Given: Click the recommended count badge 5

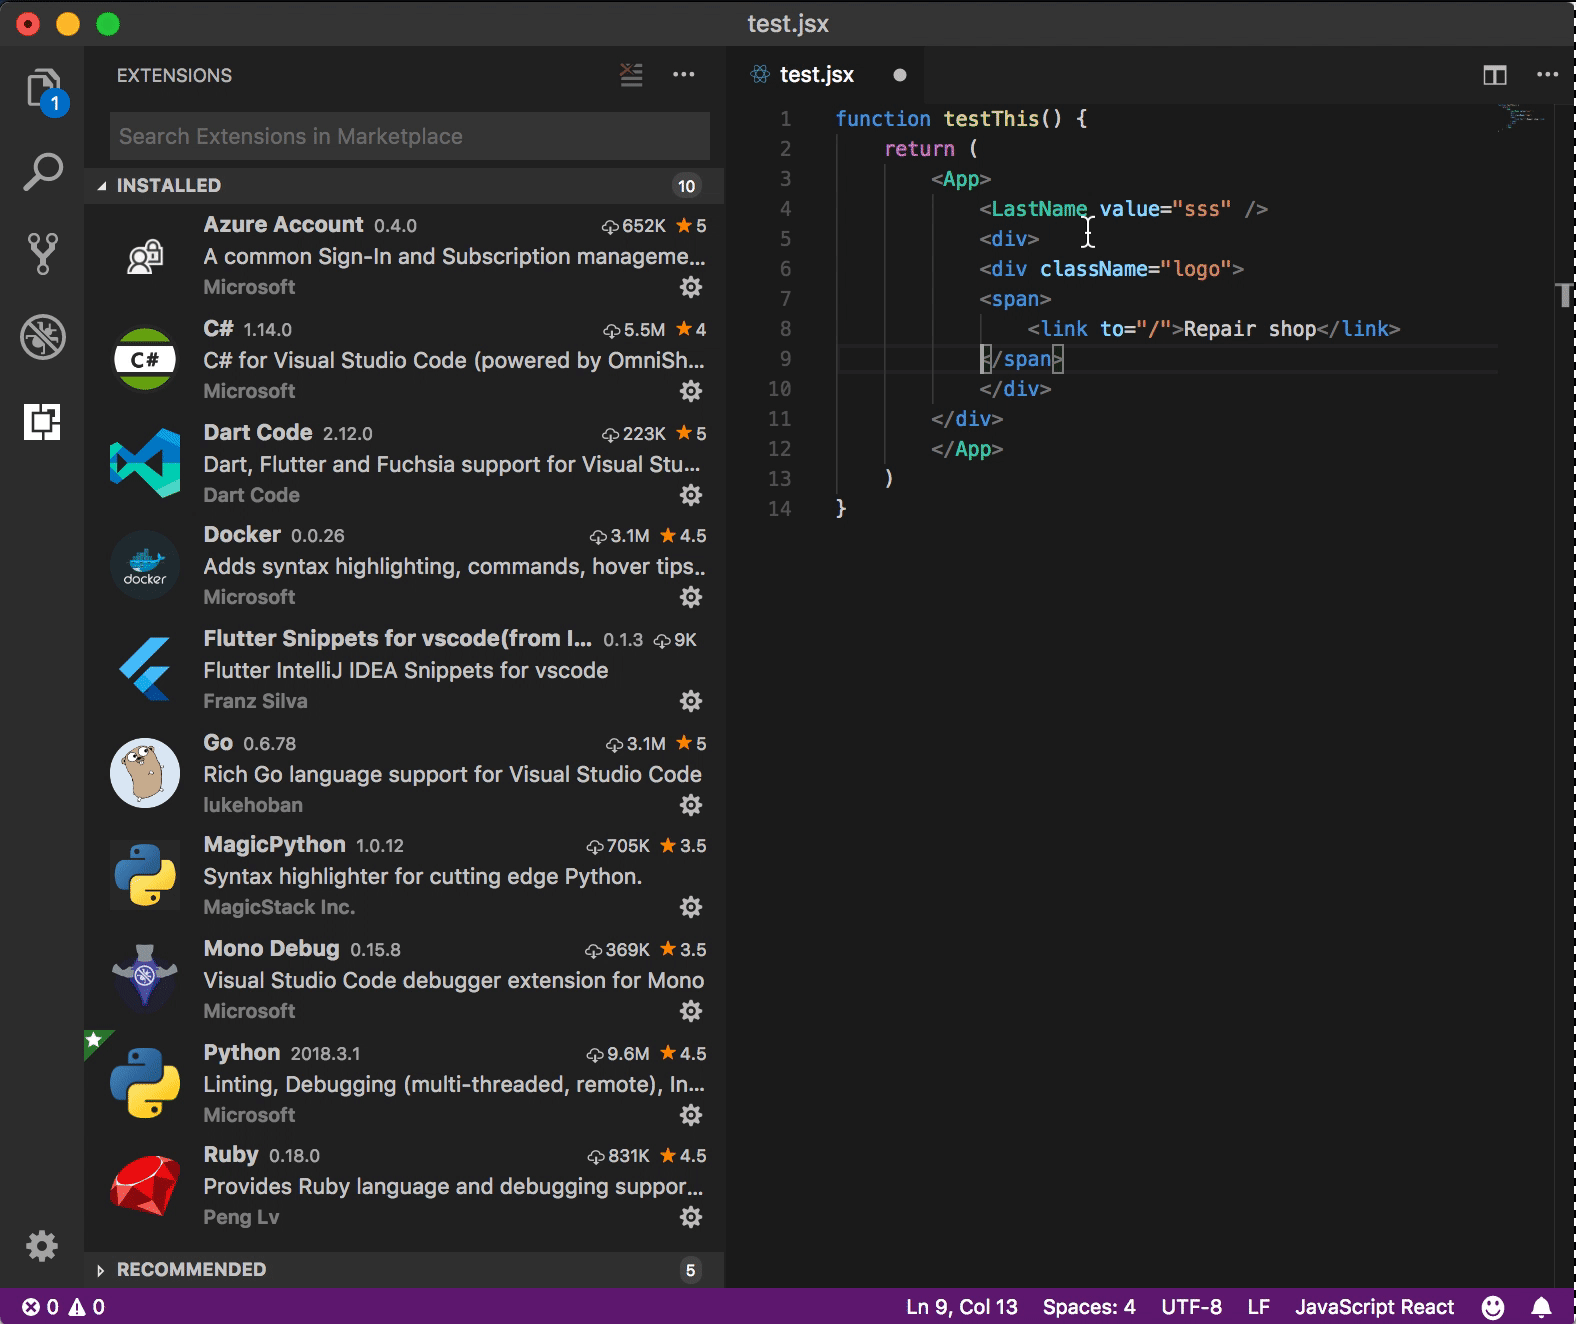Looking at the screenshot, I should [690, 1270].
